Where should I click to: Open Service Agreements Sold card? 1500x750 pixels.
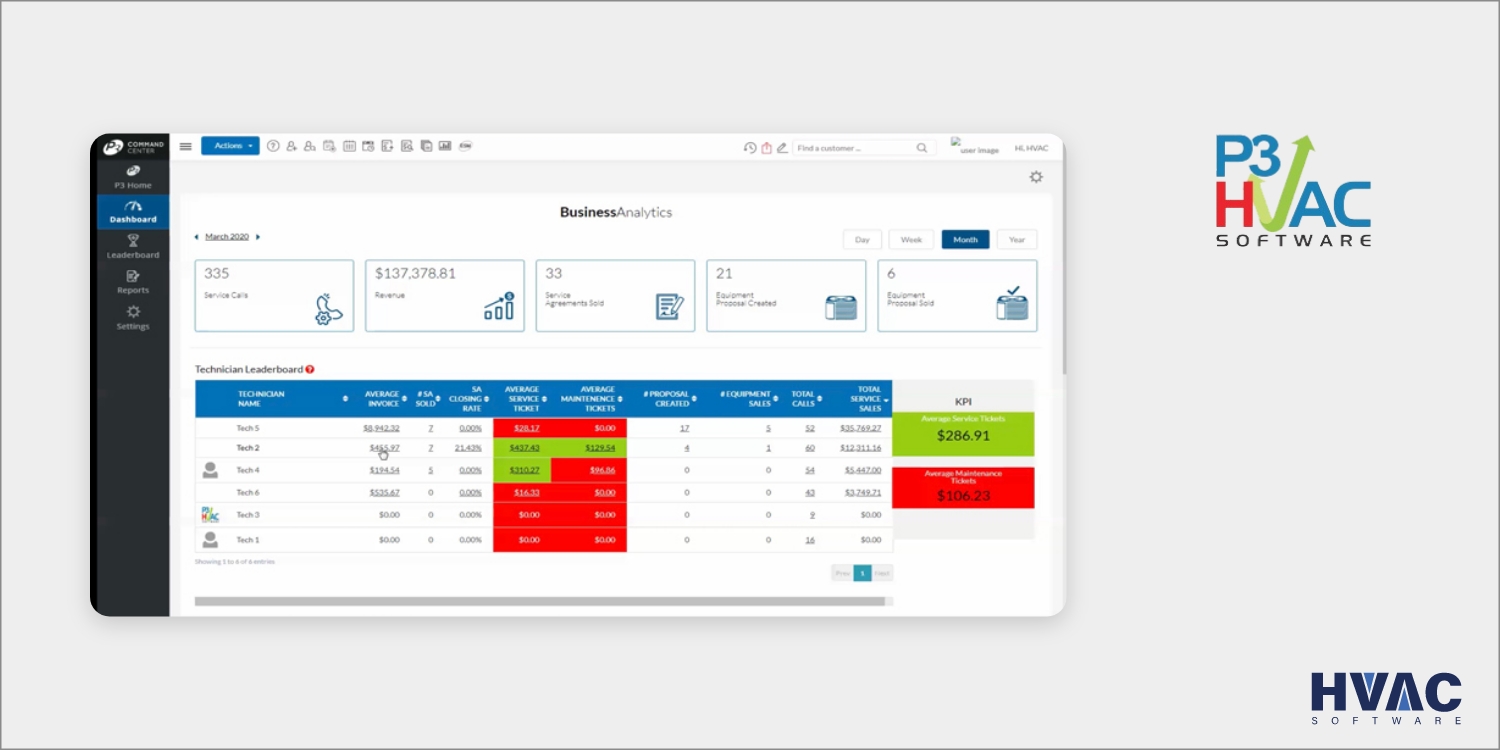[615, 296]
